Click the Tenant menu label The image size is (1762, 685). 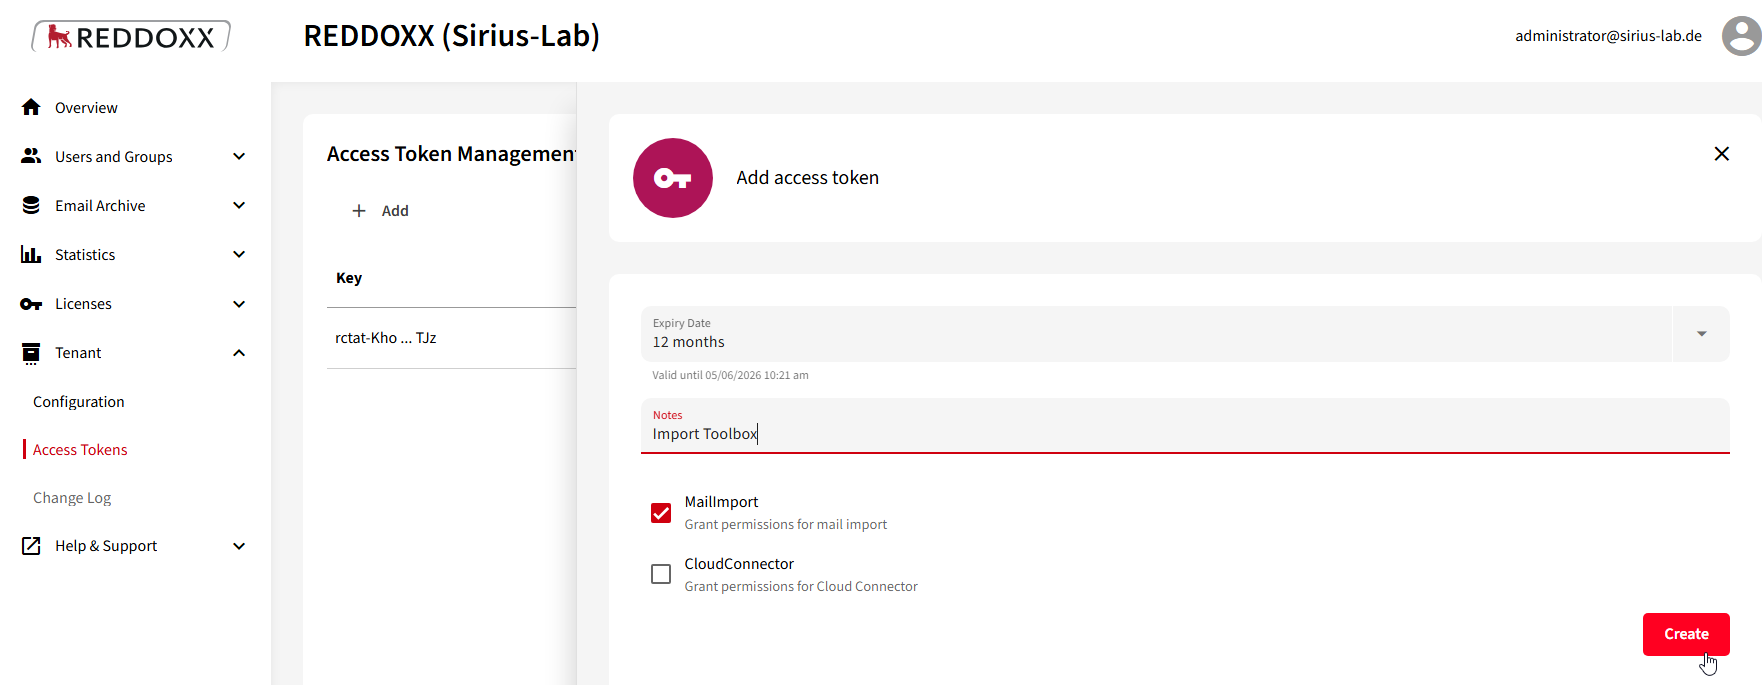coord(78,353)
